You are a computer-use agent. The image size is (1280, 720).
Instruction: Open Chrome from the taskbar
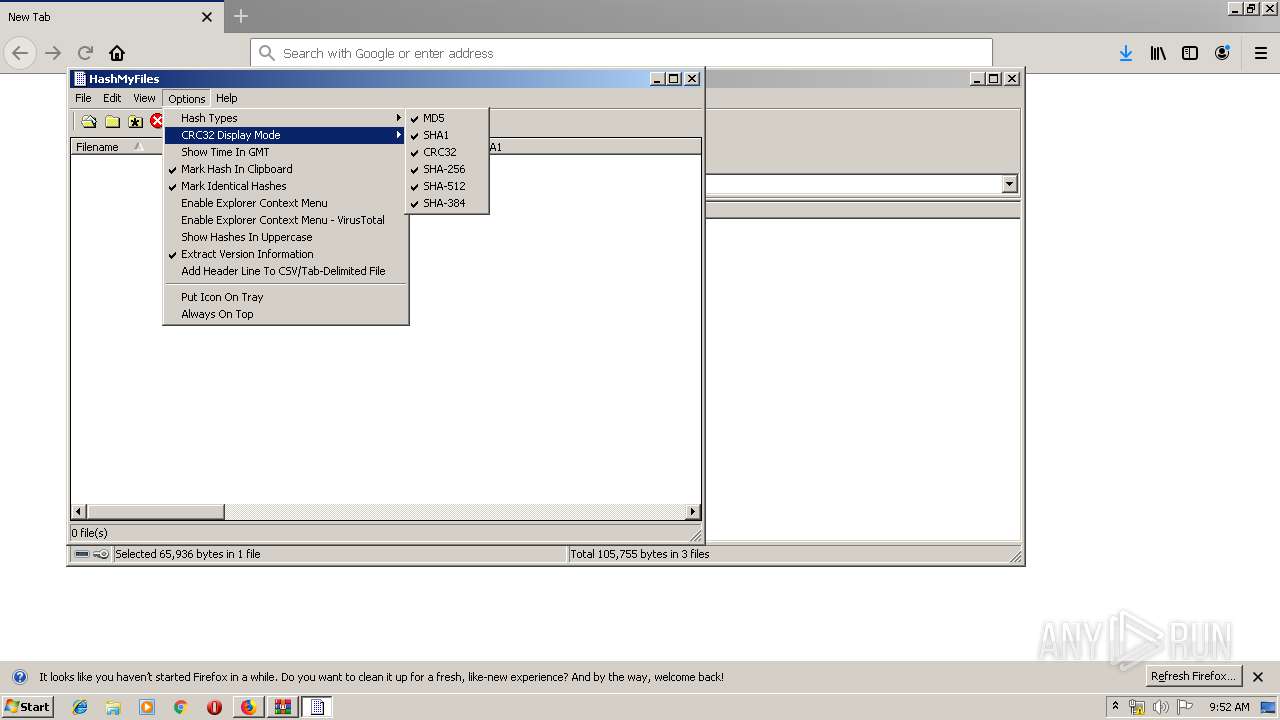[181, 707]
